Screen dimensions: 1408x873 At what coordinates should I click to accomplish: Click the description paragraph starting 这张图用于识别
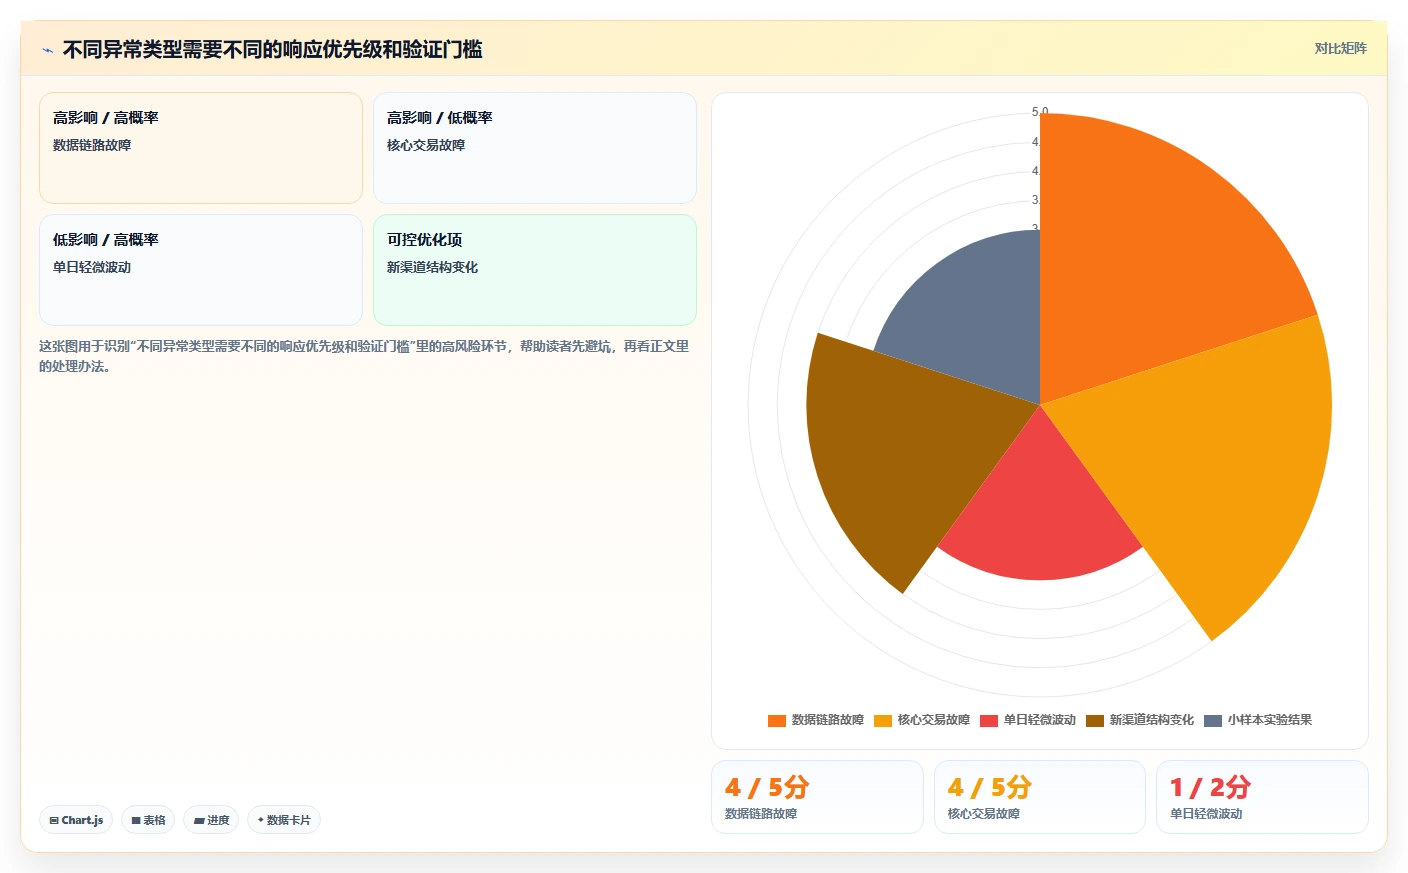pyautogui.click(x=364, y=356)
